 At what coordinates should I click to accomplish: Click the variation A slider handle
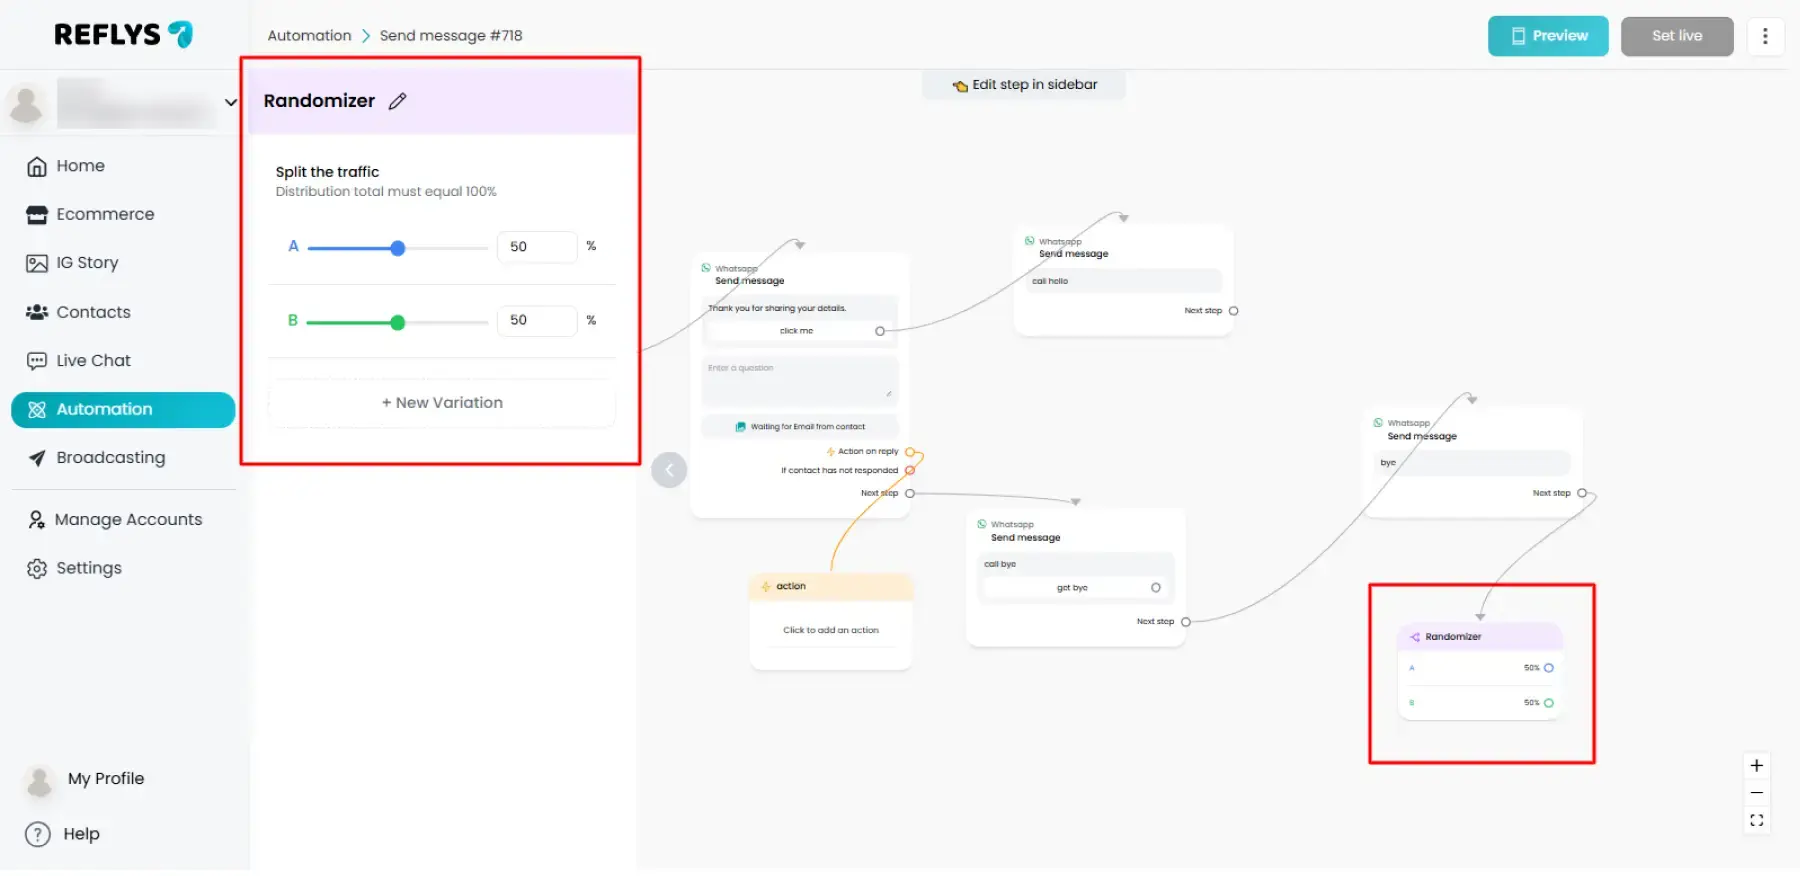click(x=398, y=248)
